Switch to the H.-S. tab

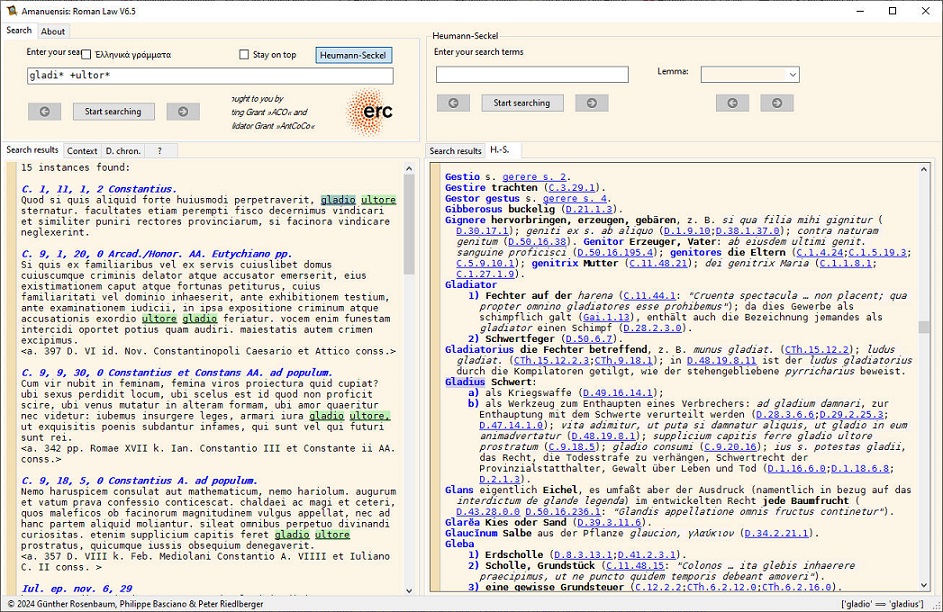tap(500, 150)
